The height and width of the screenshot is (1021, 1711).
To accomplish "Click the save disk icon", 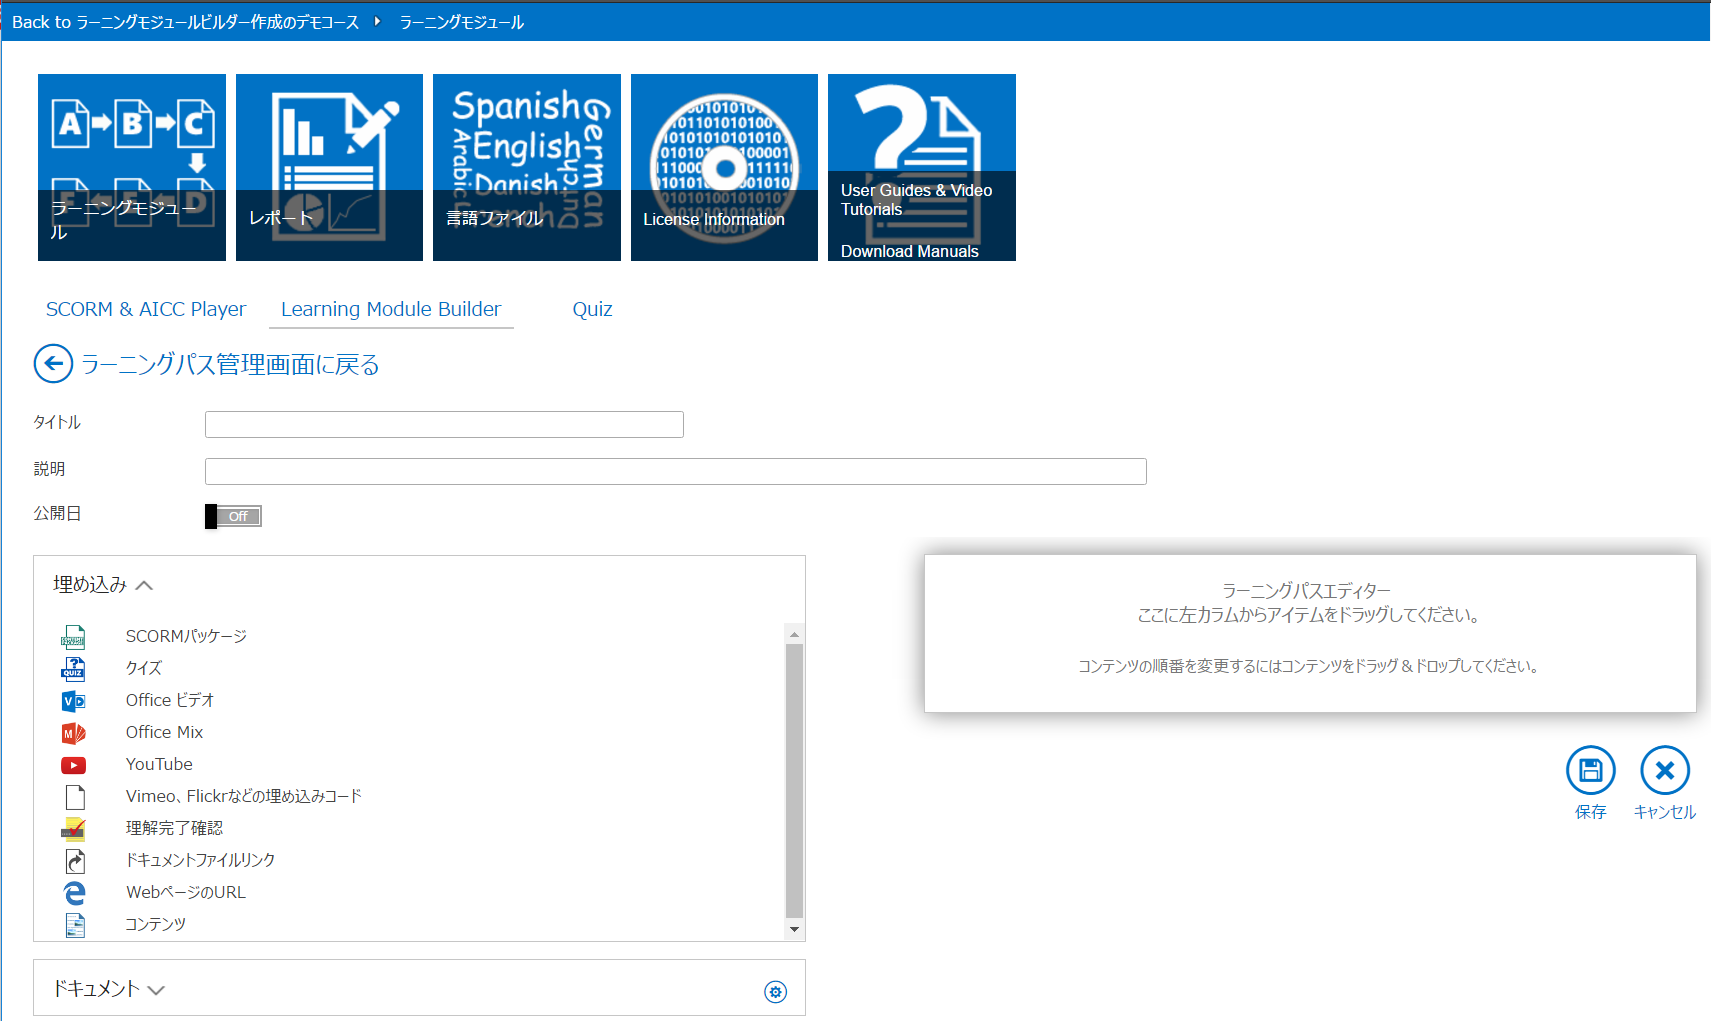I will tap(1590, 770).
